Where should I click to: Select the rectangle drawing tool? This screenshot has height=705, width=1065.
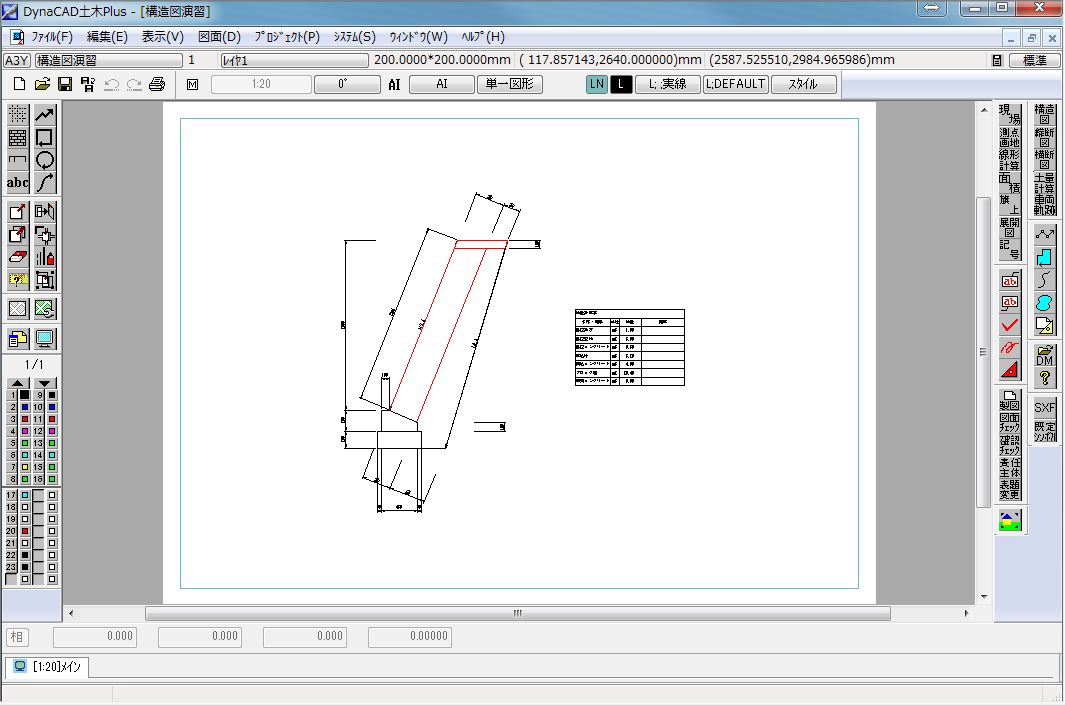click(x=45, y=138)
